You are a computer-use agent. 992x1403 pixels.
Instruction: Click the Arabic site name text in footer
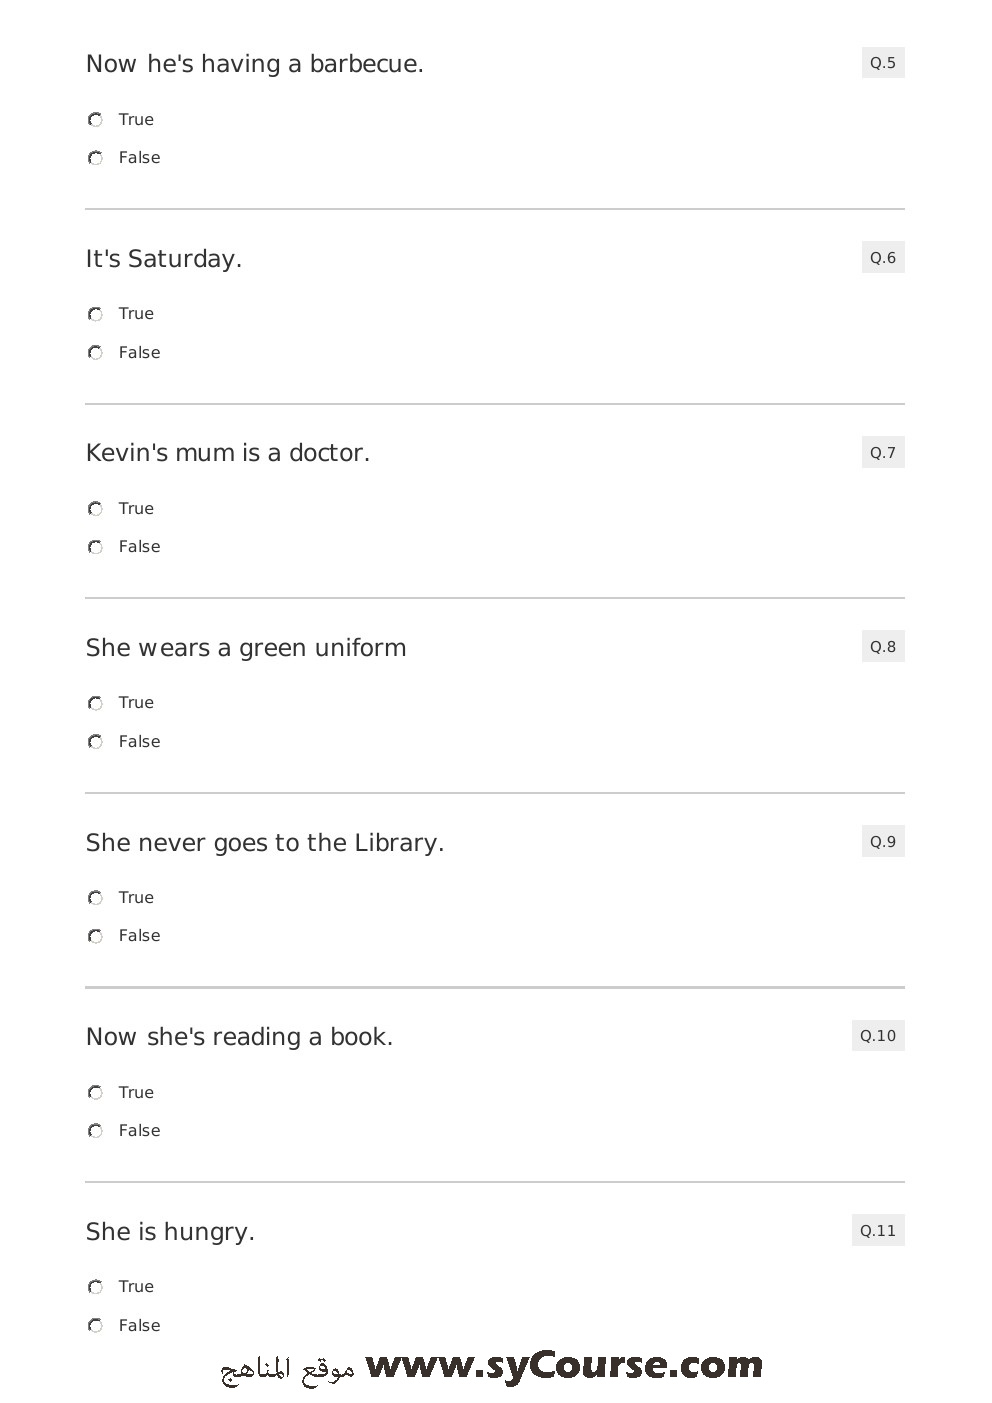click(x=288, y=1368)
